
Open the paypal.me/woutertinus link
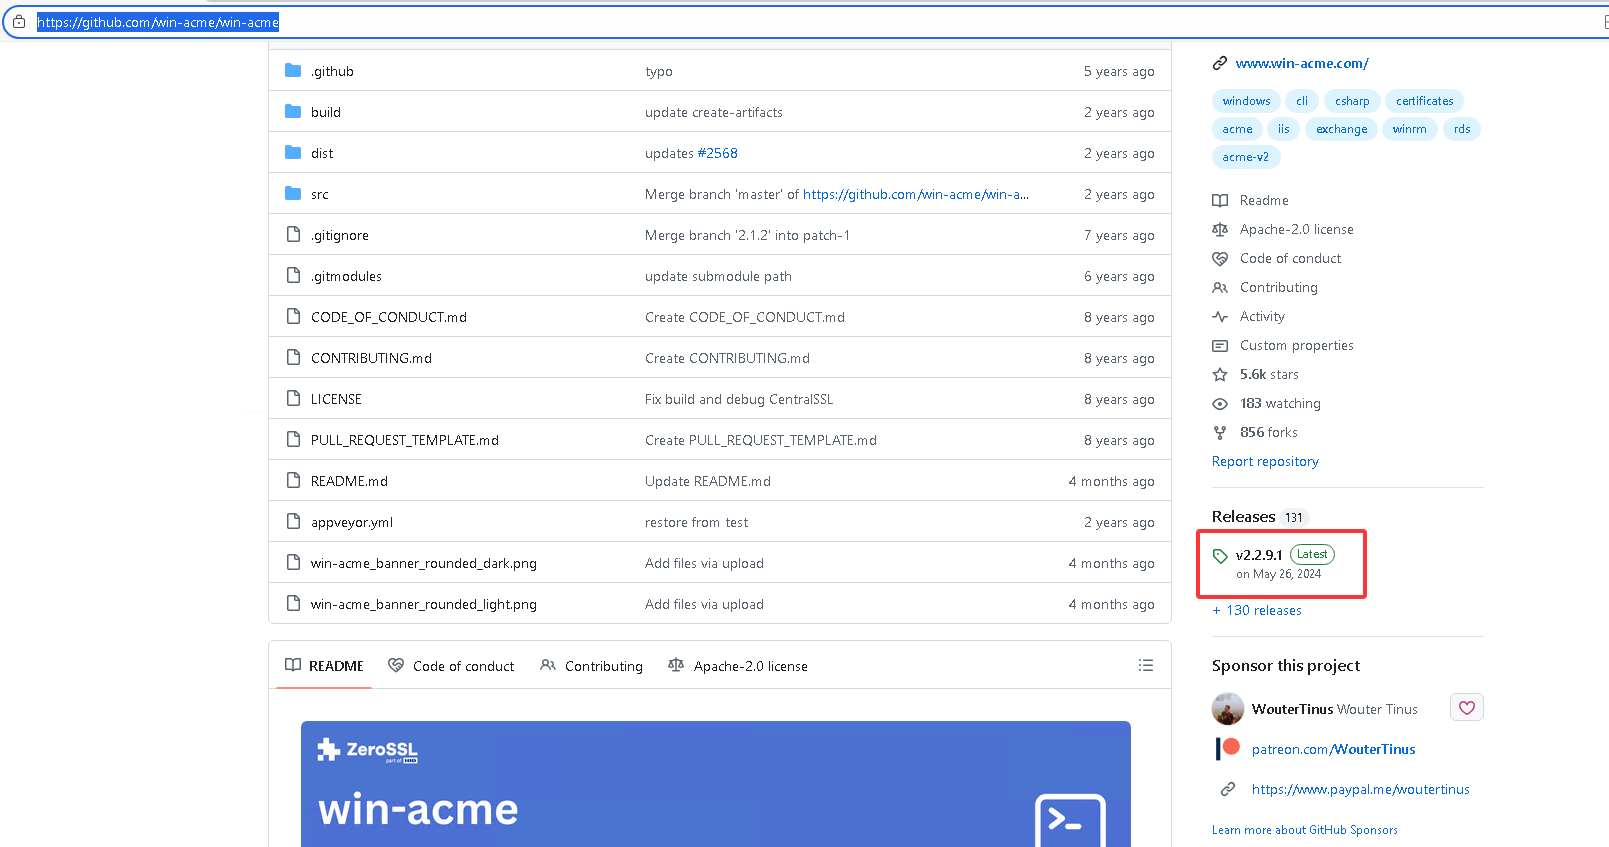(1361, 789)
